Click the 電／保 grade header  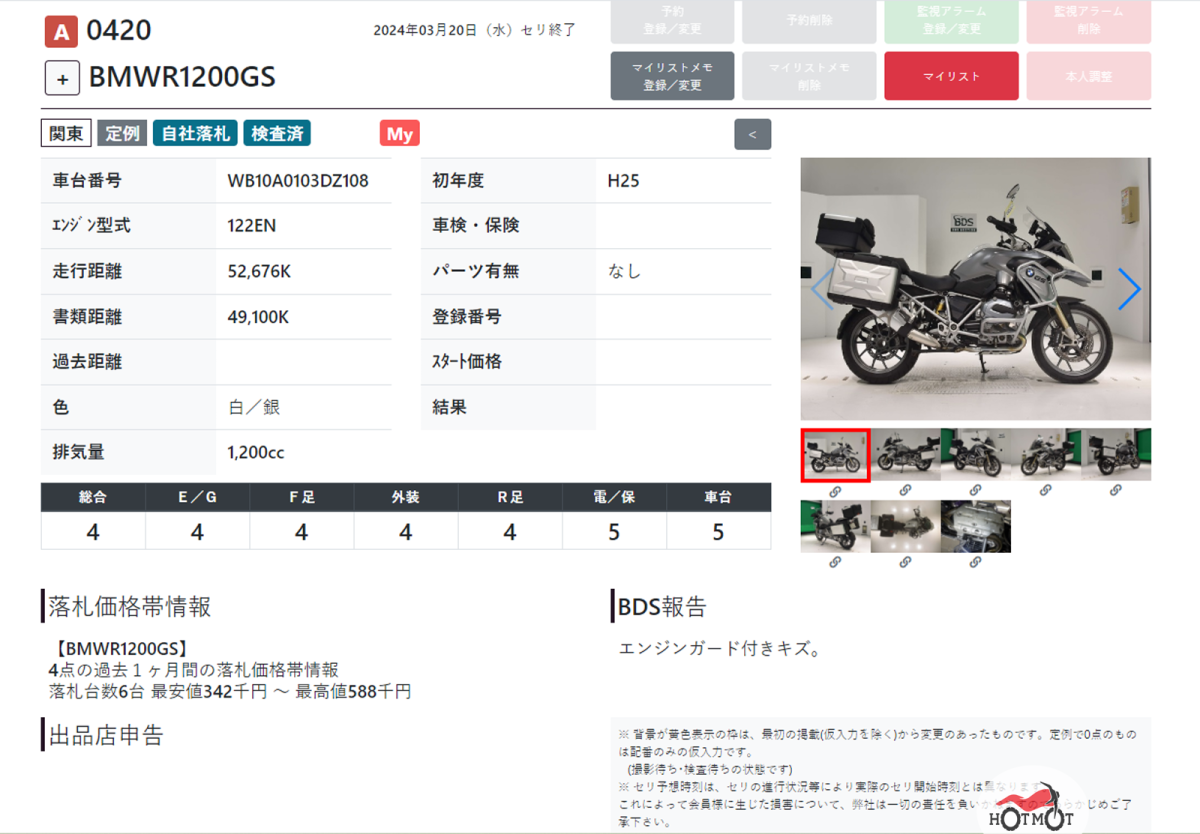click(614, 497)
